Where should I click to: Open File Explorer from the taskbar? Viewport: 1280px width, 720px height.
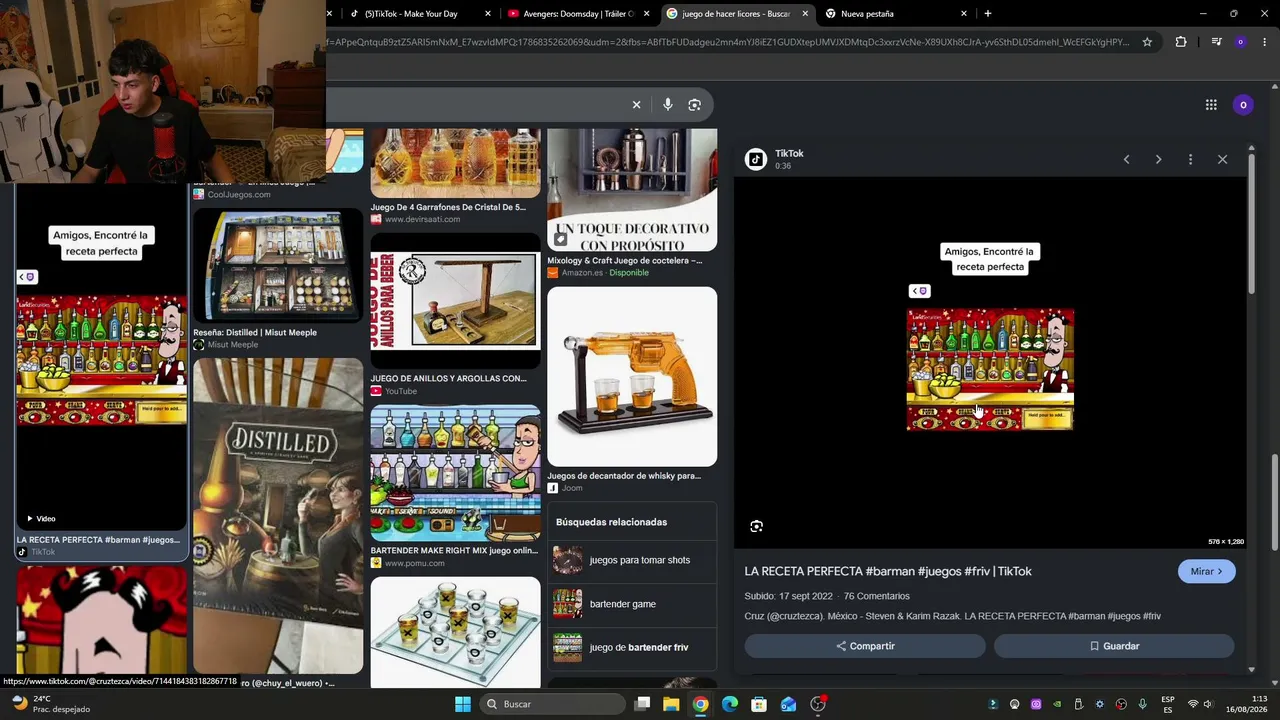click(671, 704)
